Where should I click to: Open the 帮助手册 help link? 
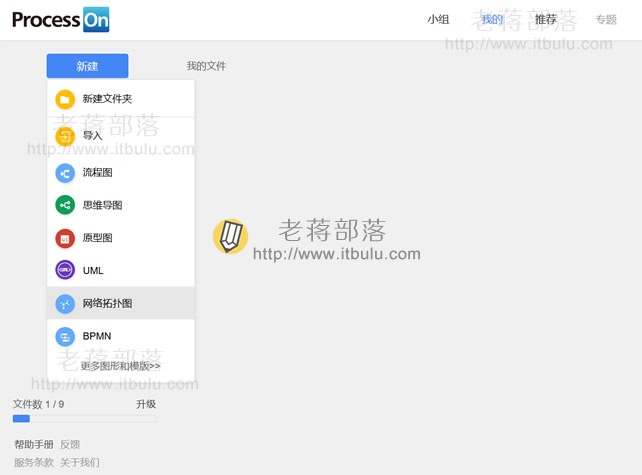(x=34, y=444)
